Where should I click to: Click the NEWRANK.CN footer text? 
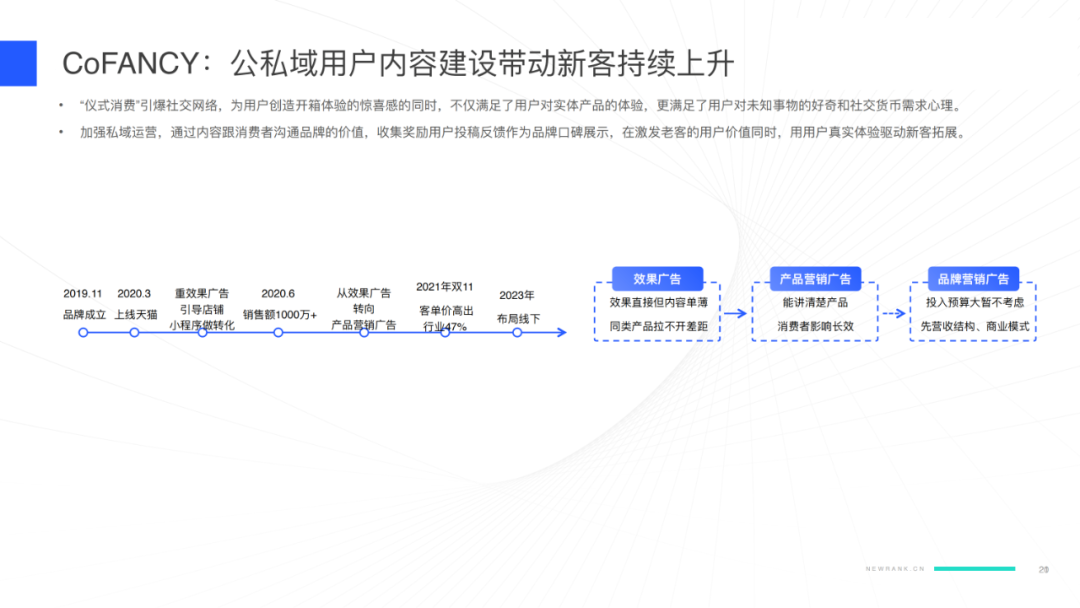[895, 569]
